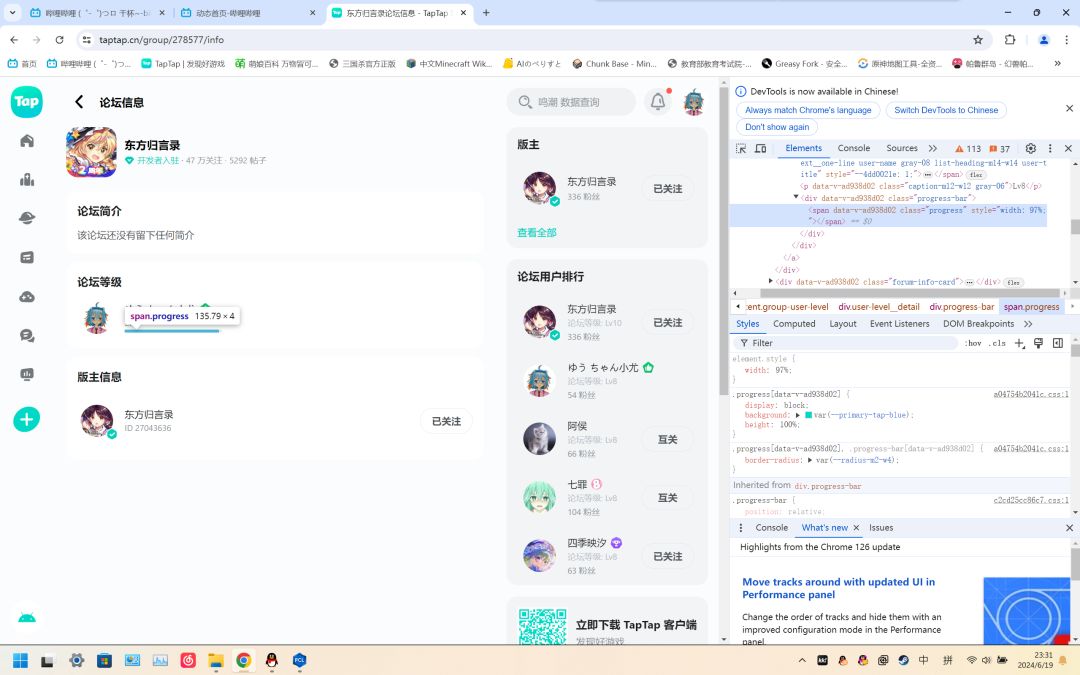
Task: Toggle :hov element state panel
Action: (x=973, y=343)
